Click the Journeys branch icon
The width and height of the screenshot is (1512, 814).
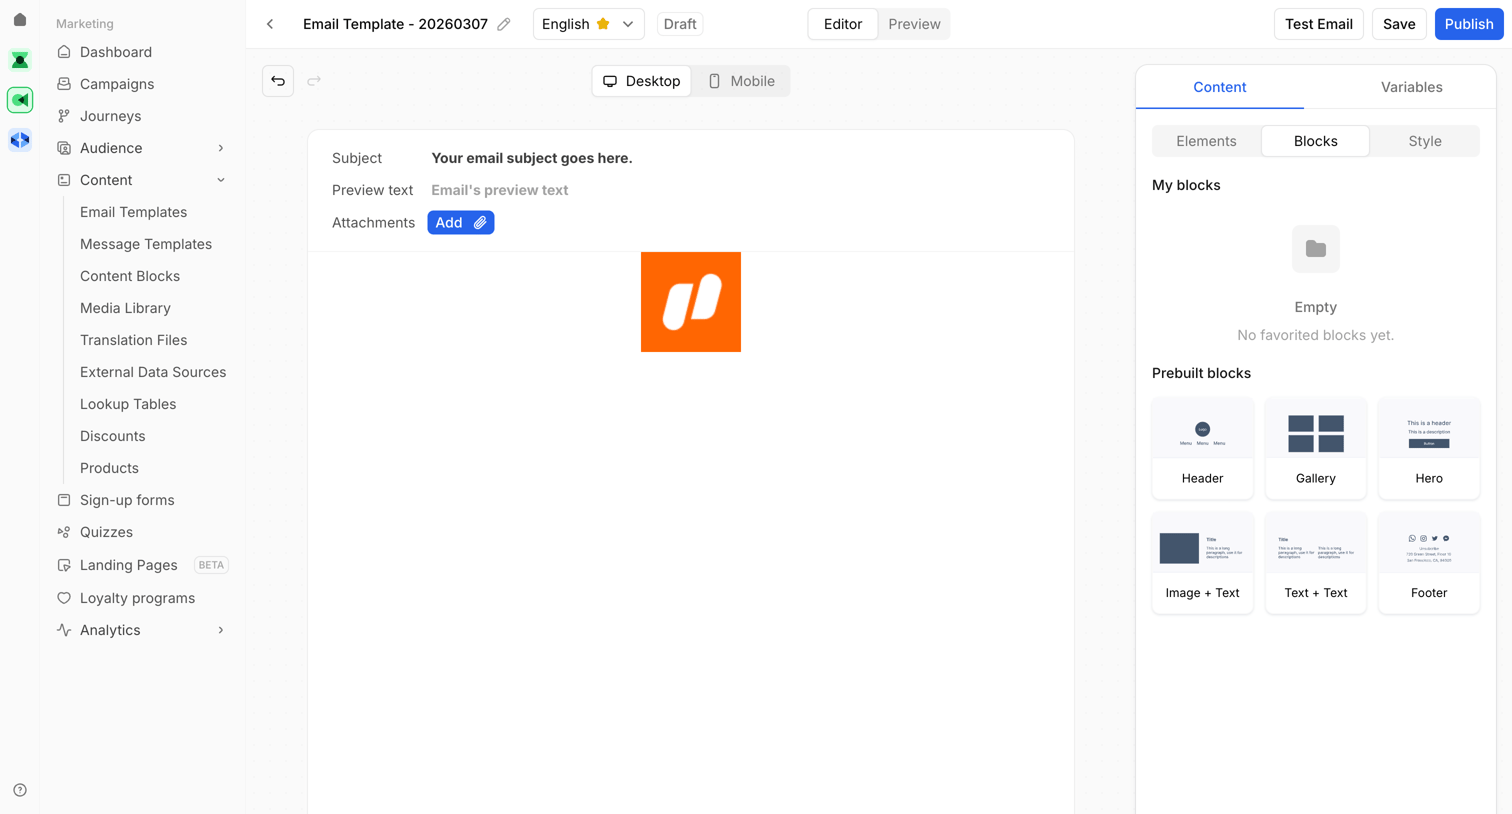[x=64, y=116]
